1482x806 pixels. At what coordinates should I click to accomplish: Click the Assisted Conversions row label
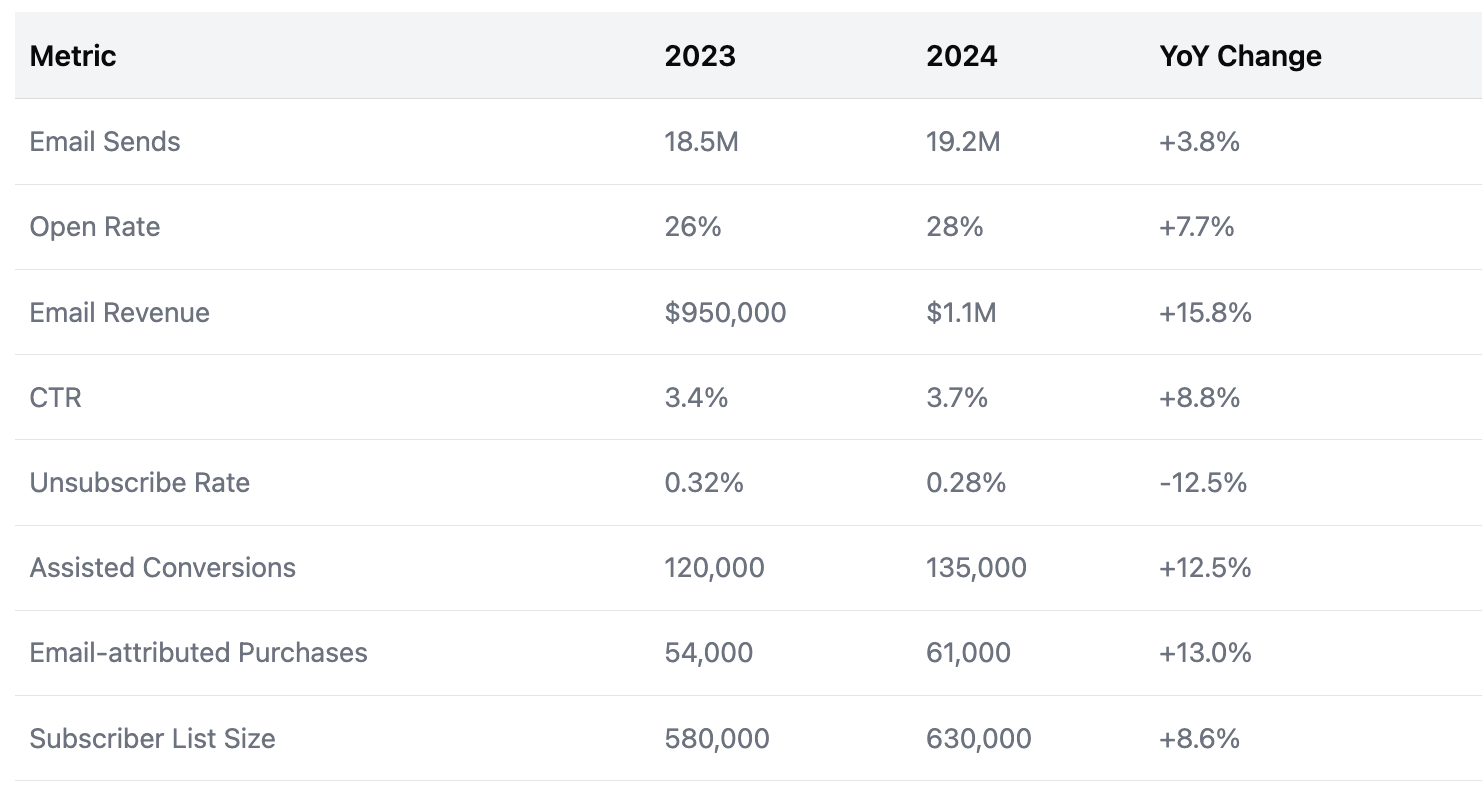(163, 568)
